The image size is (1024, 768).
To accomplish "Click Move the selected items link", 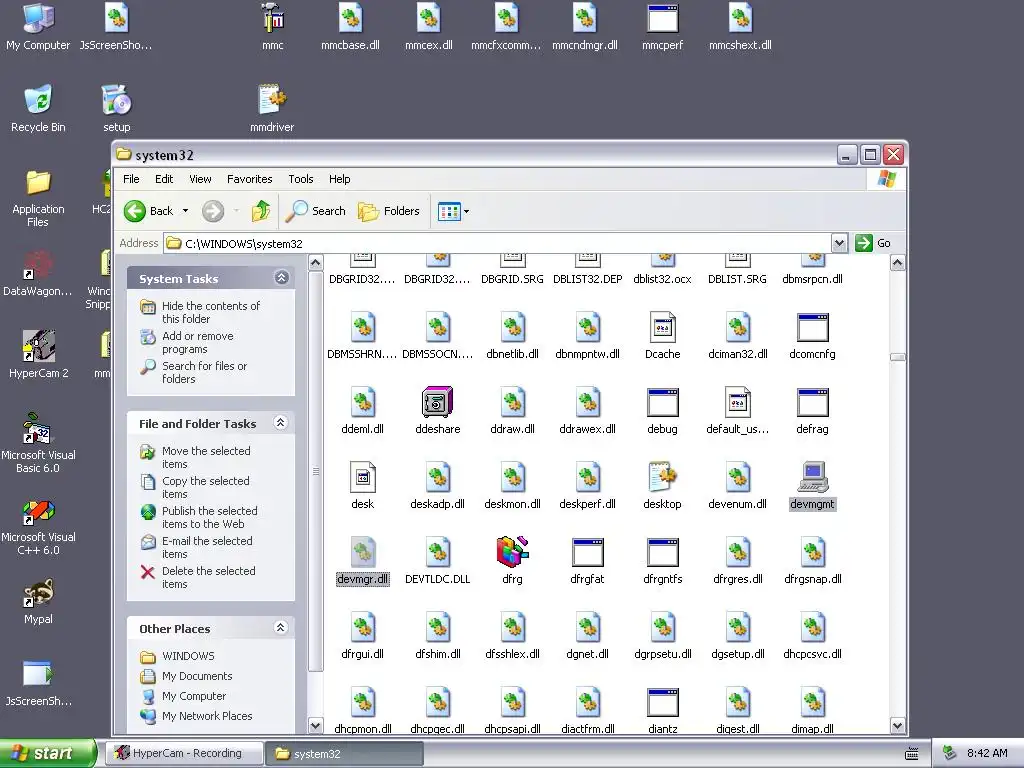I will click(206, 457).
